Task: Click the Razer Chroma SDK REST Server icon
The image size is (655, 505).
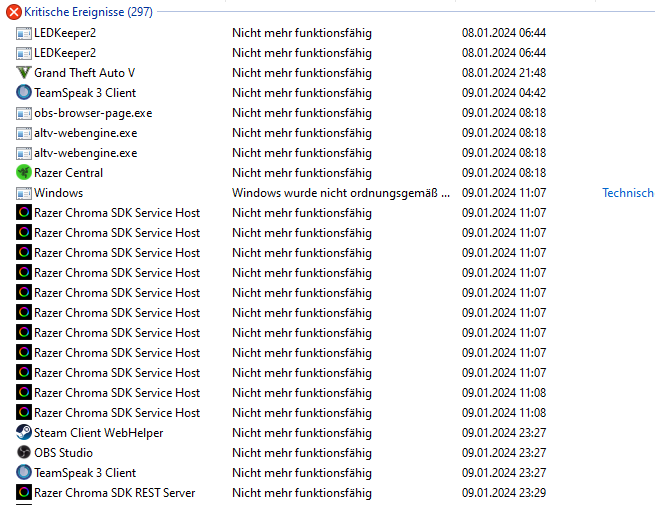Action: tap(24, 492)
